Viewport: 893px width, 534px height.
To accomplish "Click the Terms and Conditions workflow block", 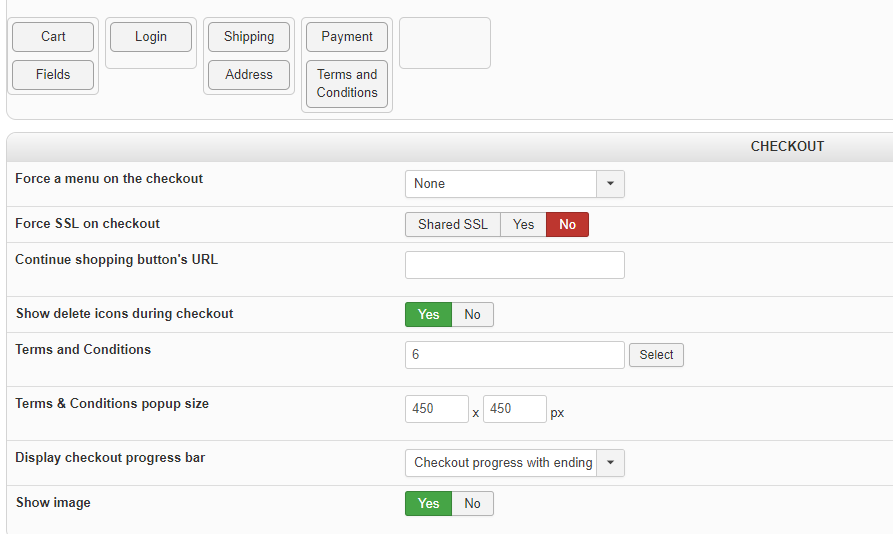I will click(x=347, y=84).
